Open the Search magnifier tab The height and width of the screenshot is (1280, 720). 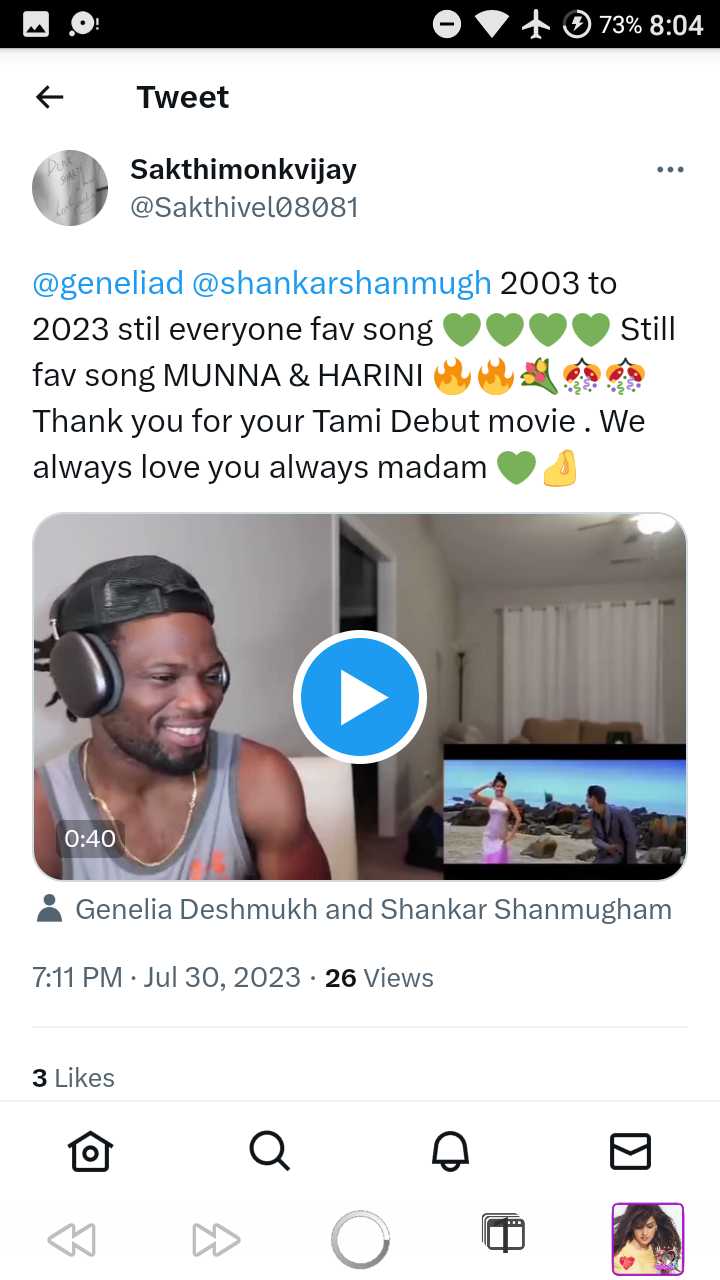(x=270, y=1151)
